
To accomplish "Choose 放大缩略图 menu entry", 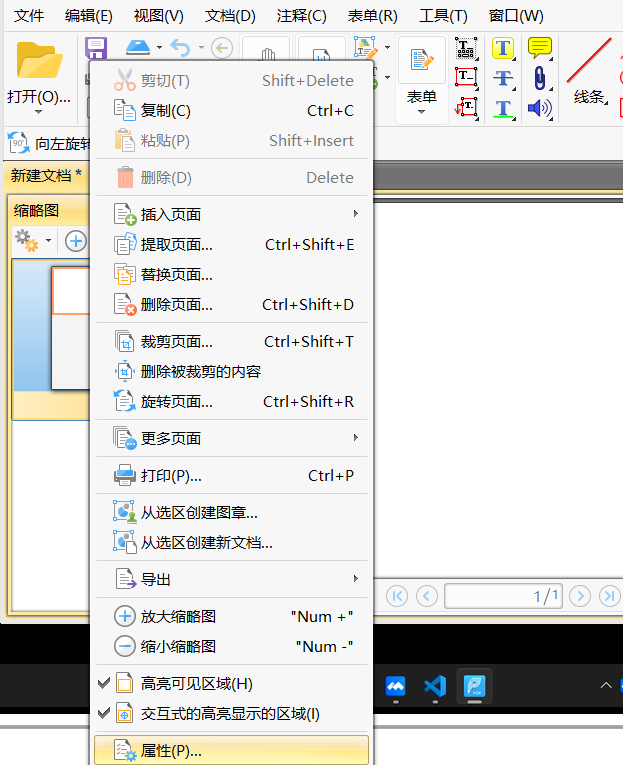I will click(x=232, y=616).
